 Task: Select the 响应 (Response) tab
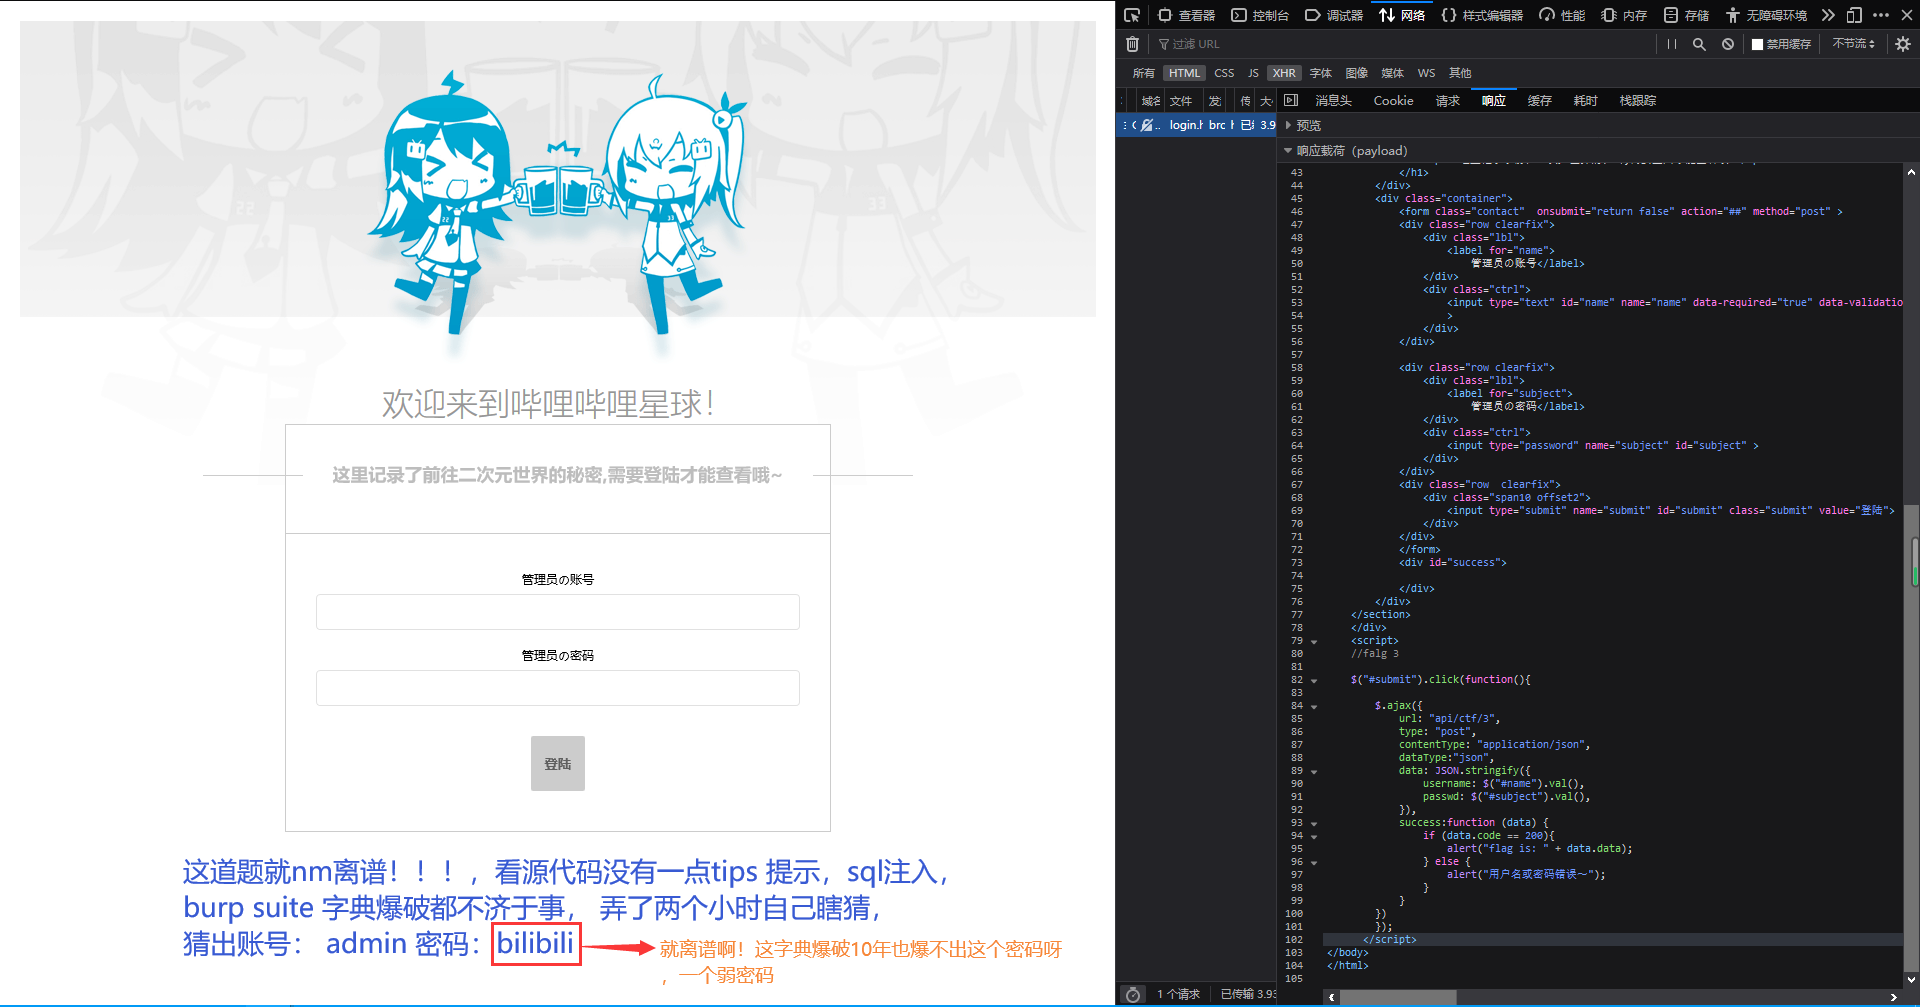coord(1493,101)
